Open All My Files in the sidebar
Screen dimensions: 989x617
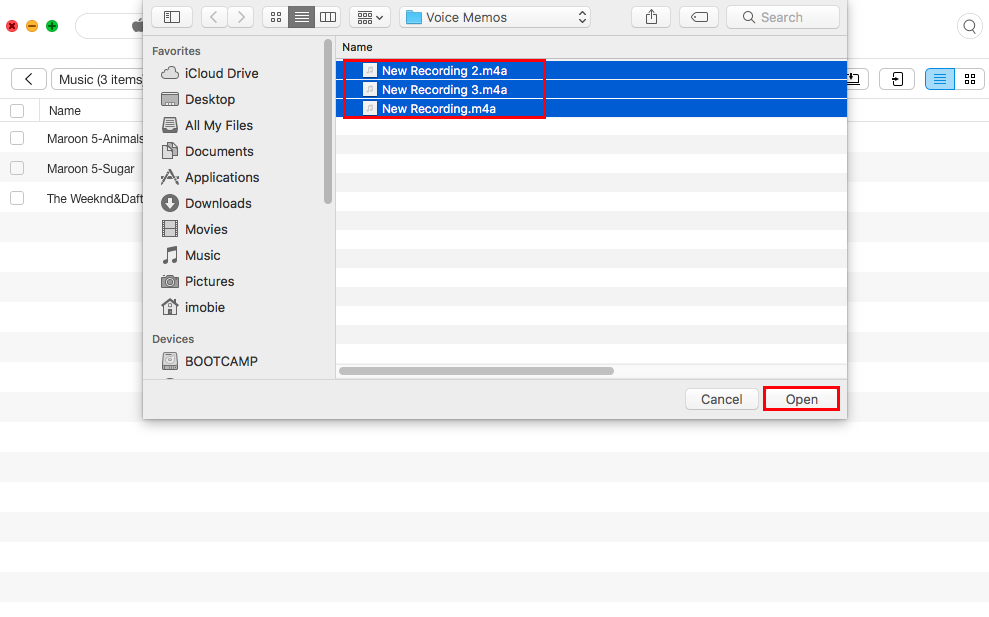[218, 126]
